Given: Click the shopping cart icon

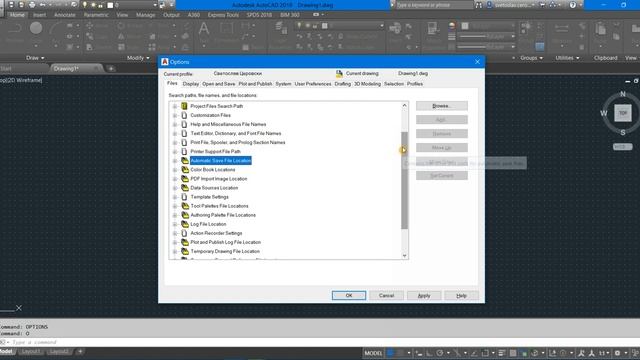Looking at the screenshot, I should 542,5.
